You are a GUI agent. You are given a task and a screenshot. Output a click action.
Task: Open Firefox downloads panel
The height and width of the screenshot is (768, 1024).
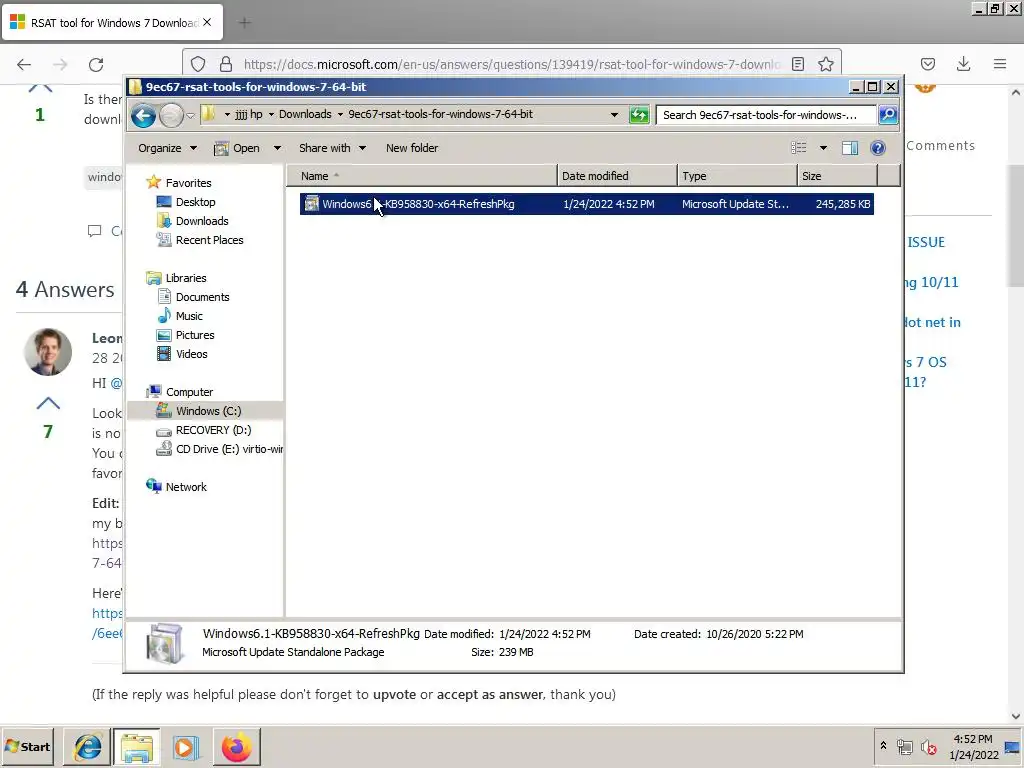(963, 64)
